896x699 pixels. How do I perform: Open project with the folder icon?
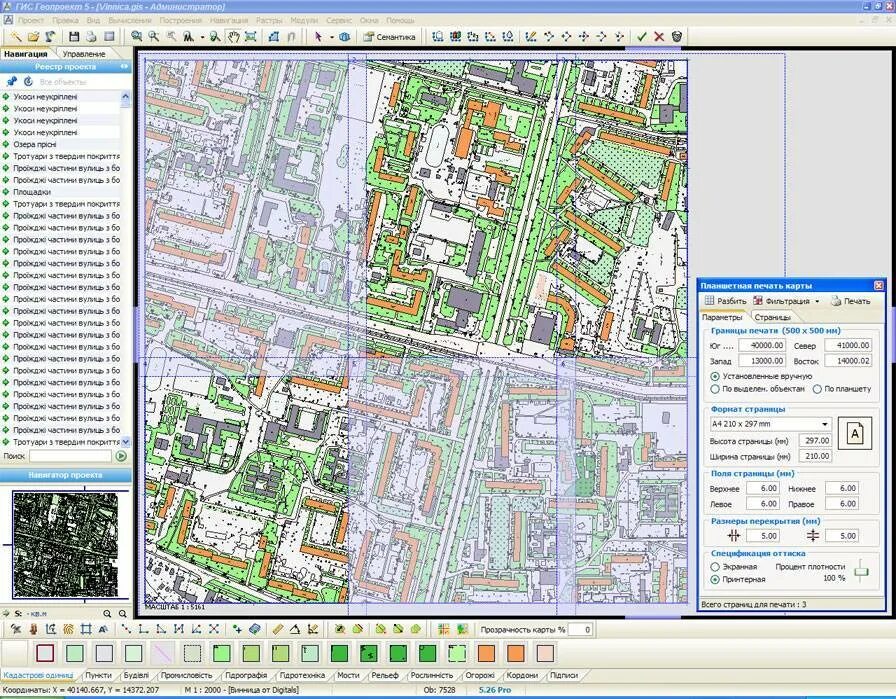click(x=33, y=37)
